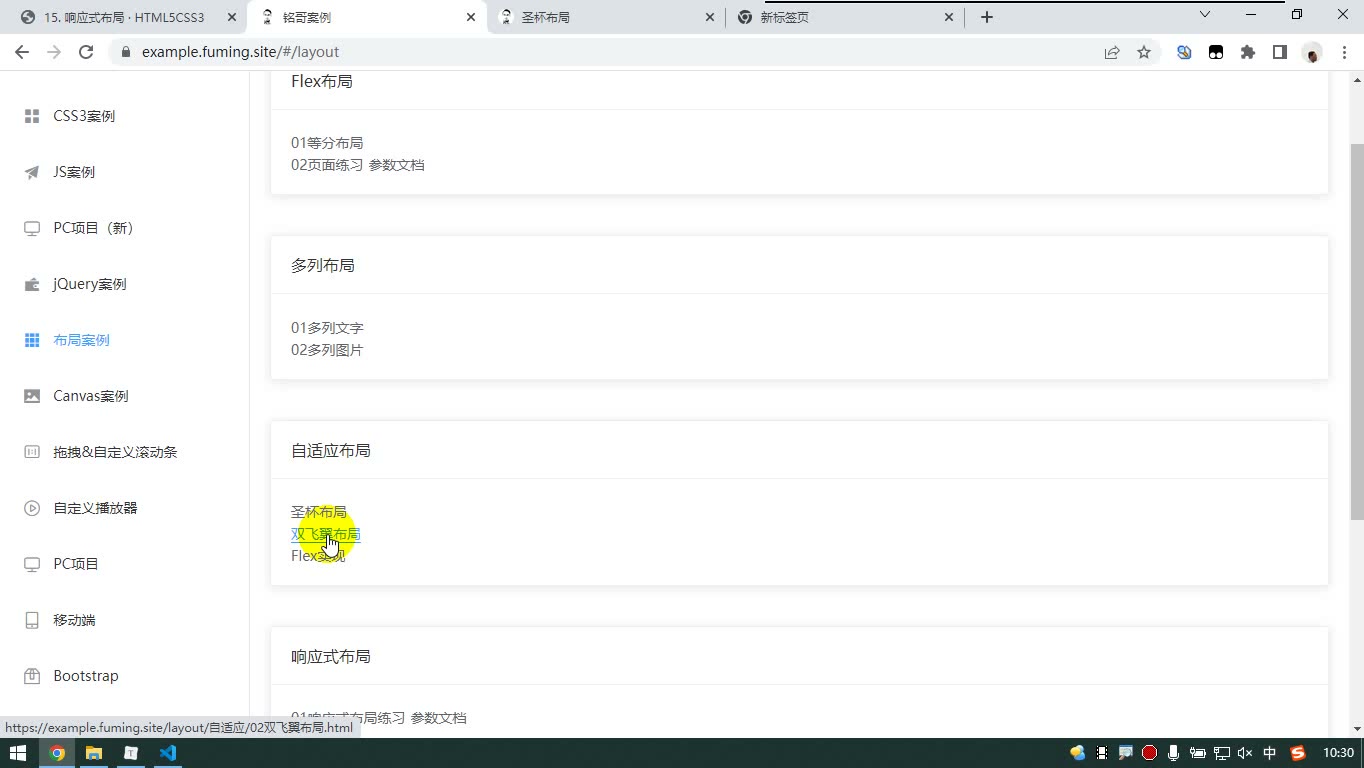This screenshot has width=1364, height=768.
Task: Open the Windows Start menu
Action: click(x=18, y=753)
